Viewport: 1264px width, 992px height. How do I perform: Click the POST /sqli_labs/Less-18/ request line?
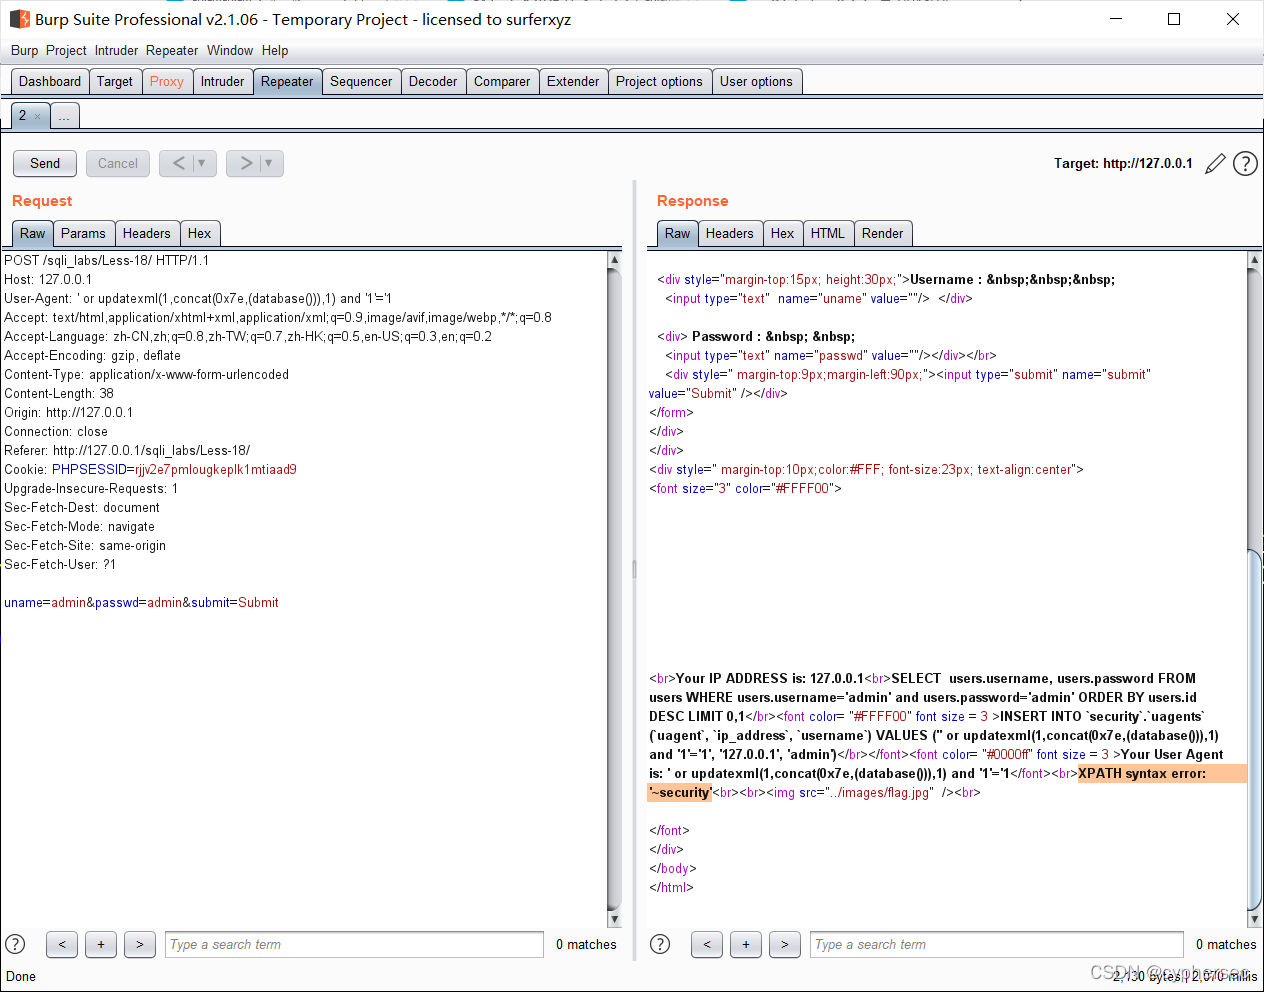coord(106,260)
